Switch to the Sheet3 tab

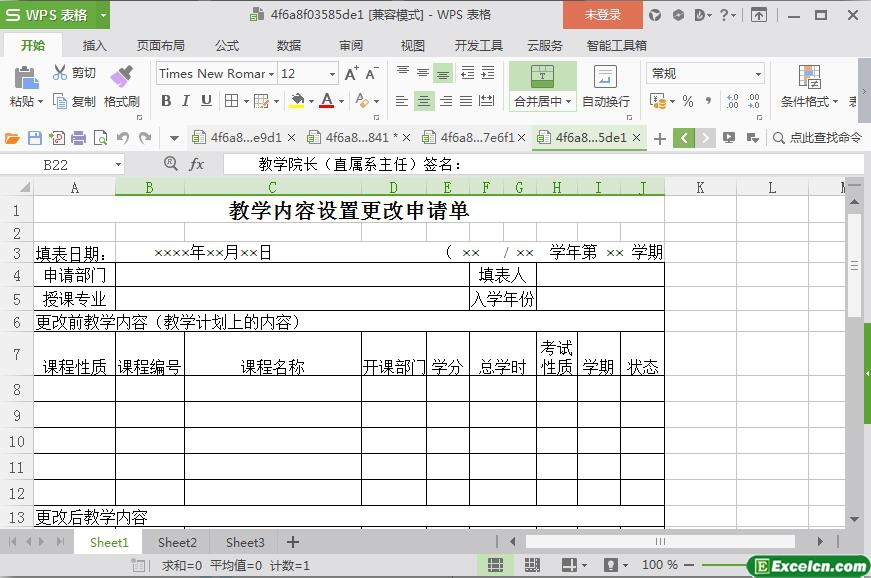(x=245, y=542)
